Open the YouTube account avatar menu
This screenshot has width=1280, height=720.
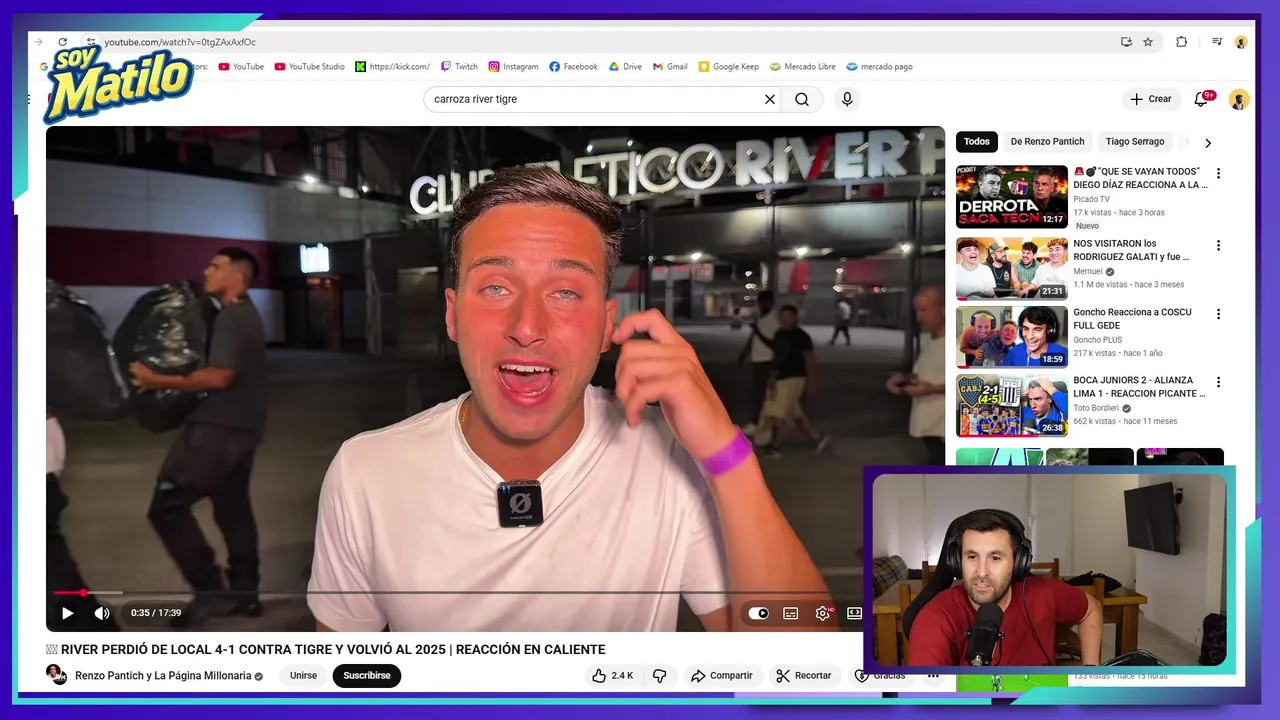1239,100
